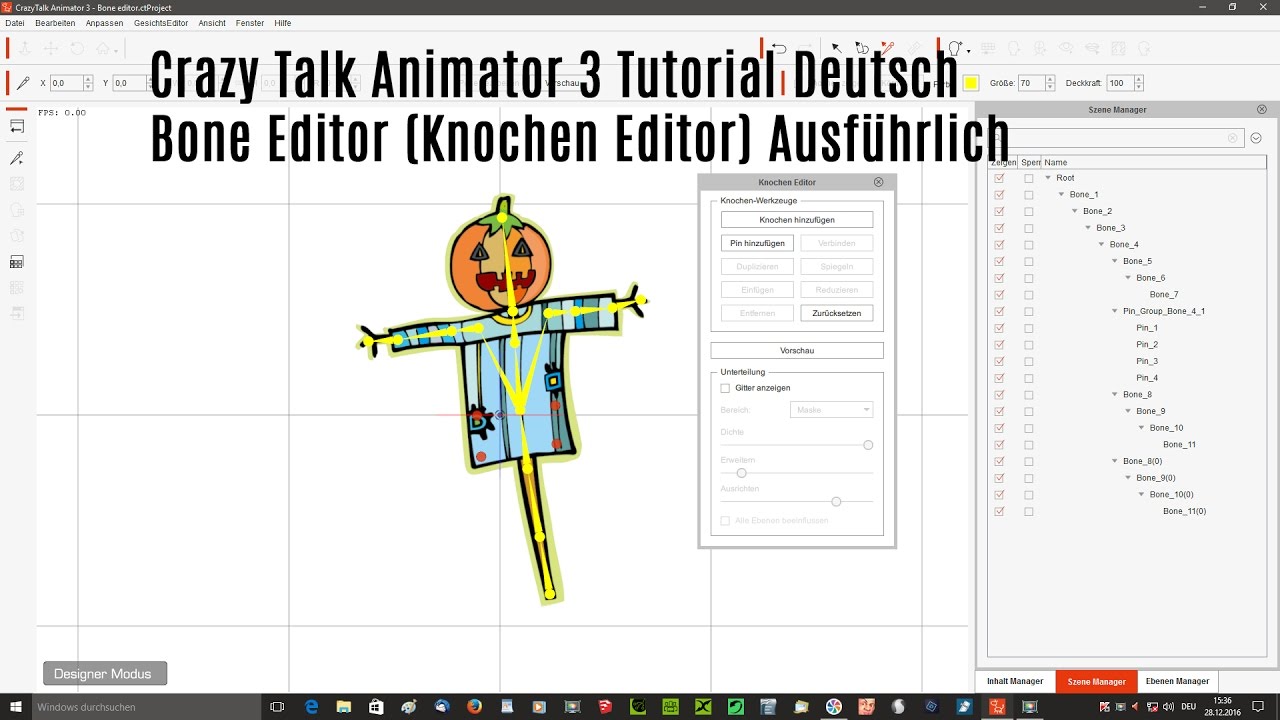The height and width of the screenshot is (720, 1280).
Task: Open Task View on the taskbar
Action: (x=277, y=707)
